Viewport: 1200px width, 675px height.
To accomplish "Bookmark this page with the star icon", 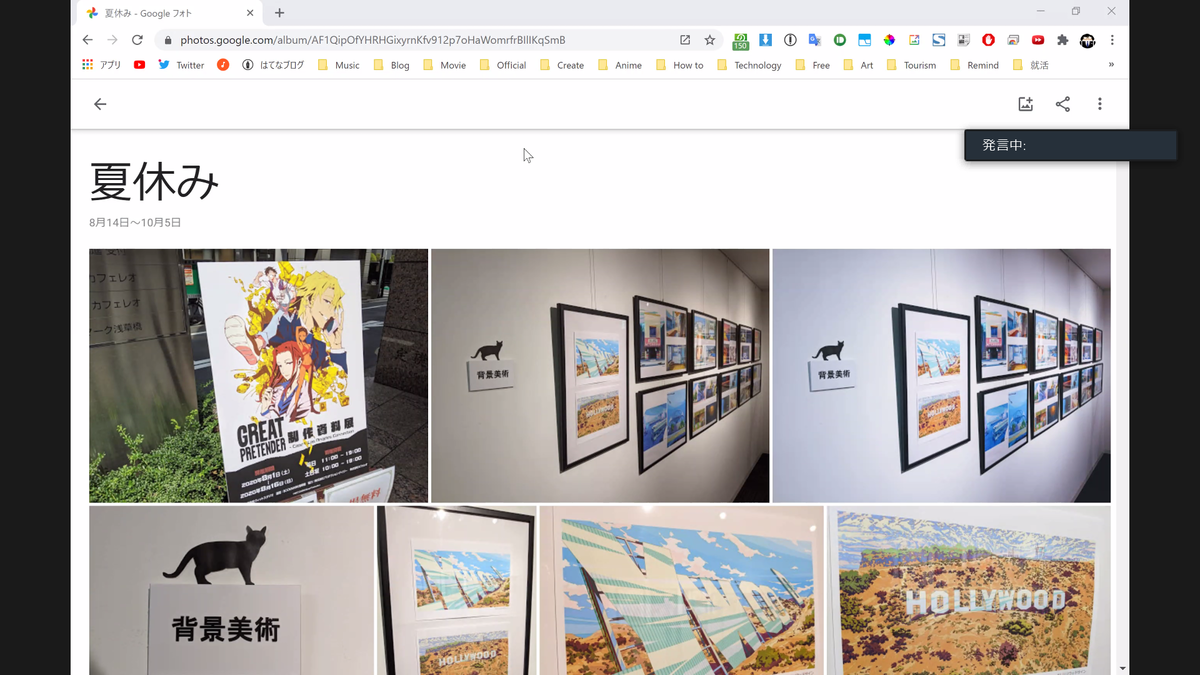I will pyautogui.click(x=710, y=40).
